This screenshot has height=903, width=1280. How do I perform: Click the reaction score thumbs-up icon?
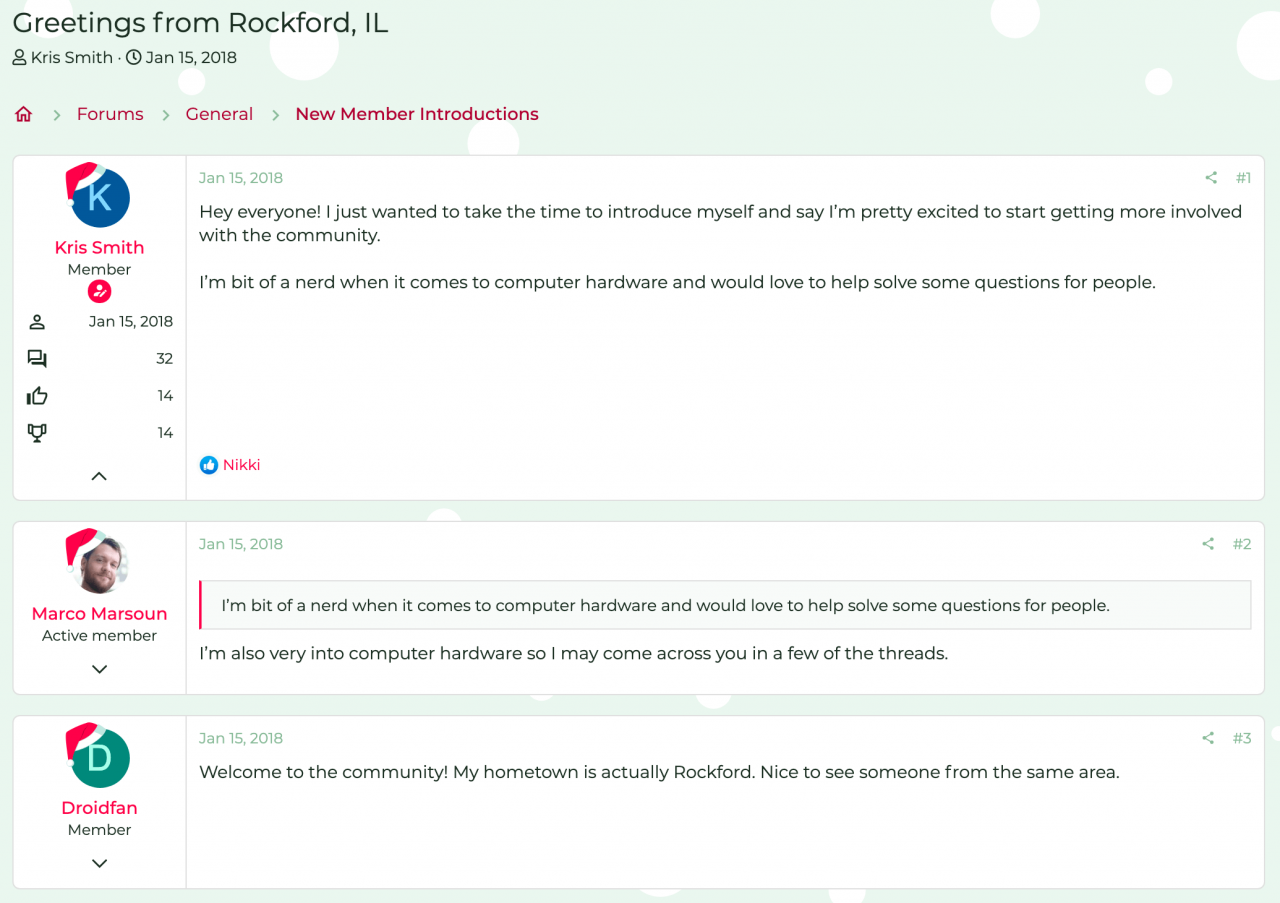pyautogui.click(x=37, y=396)
